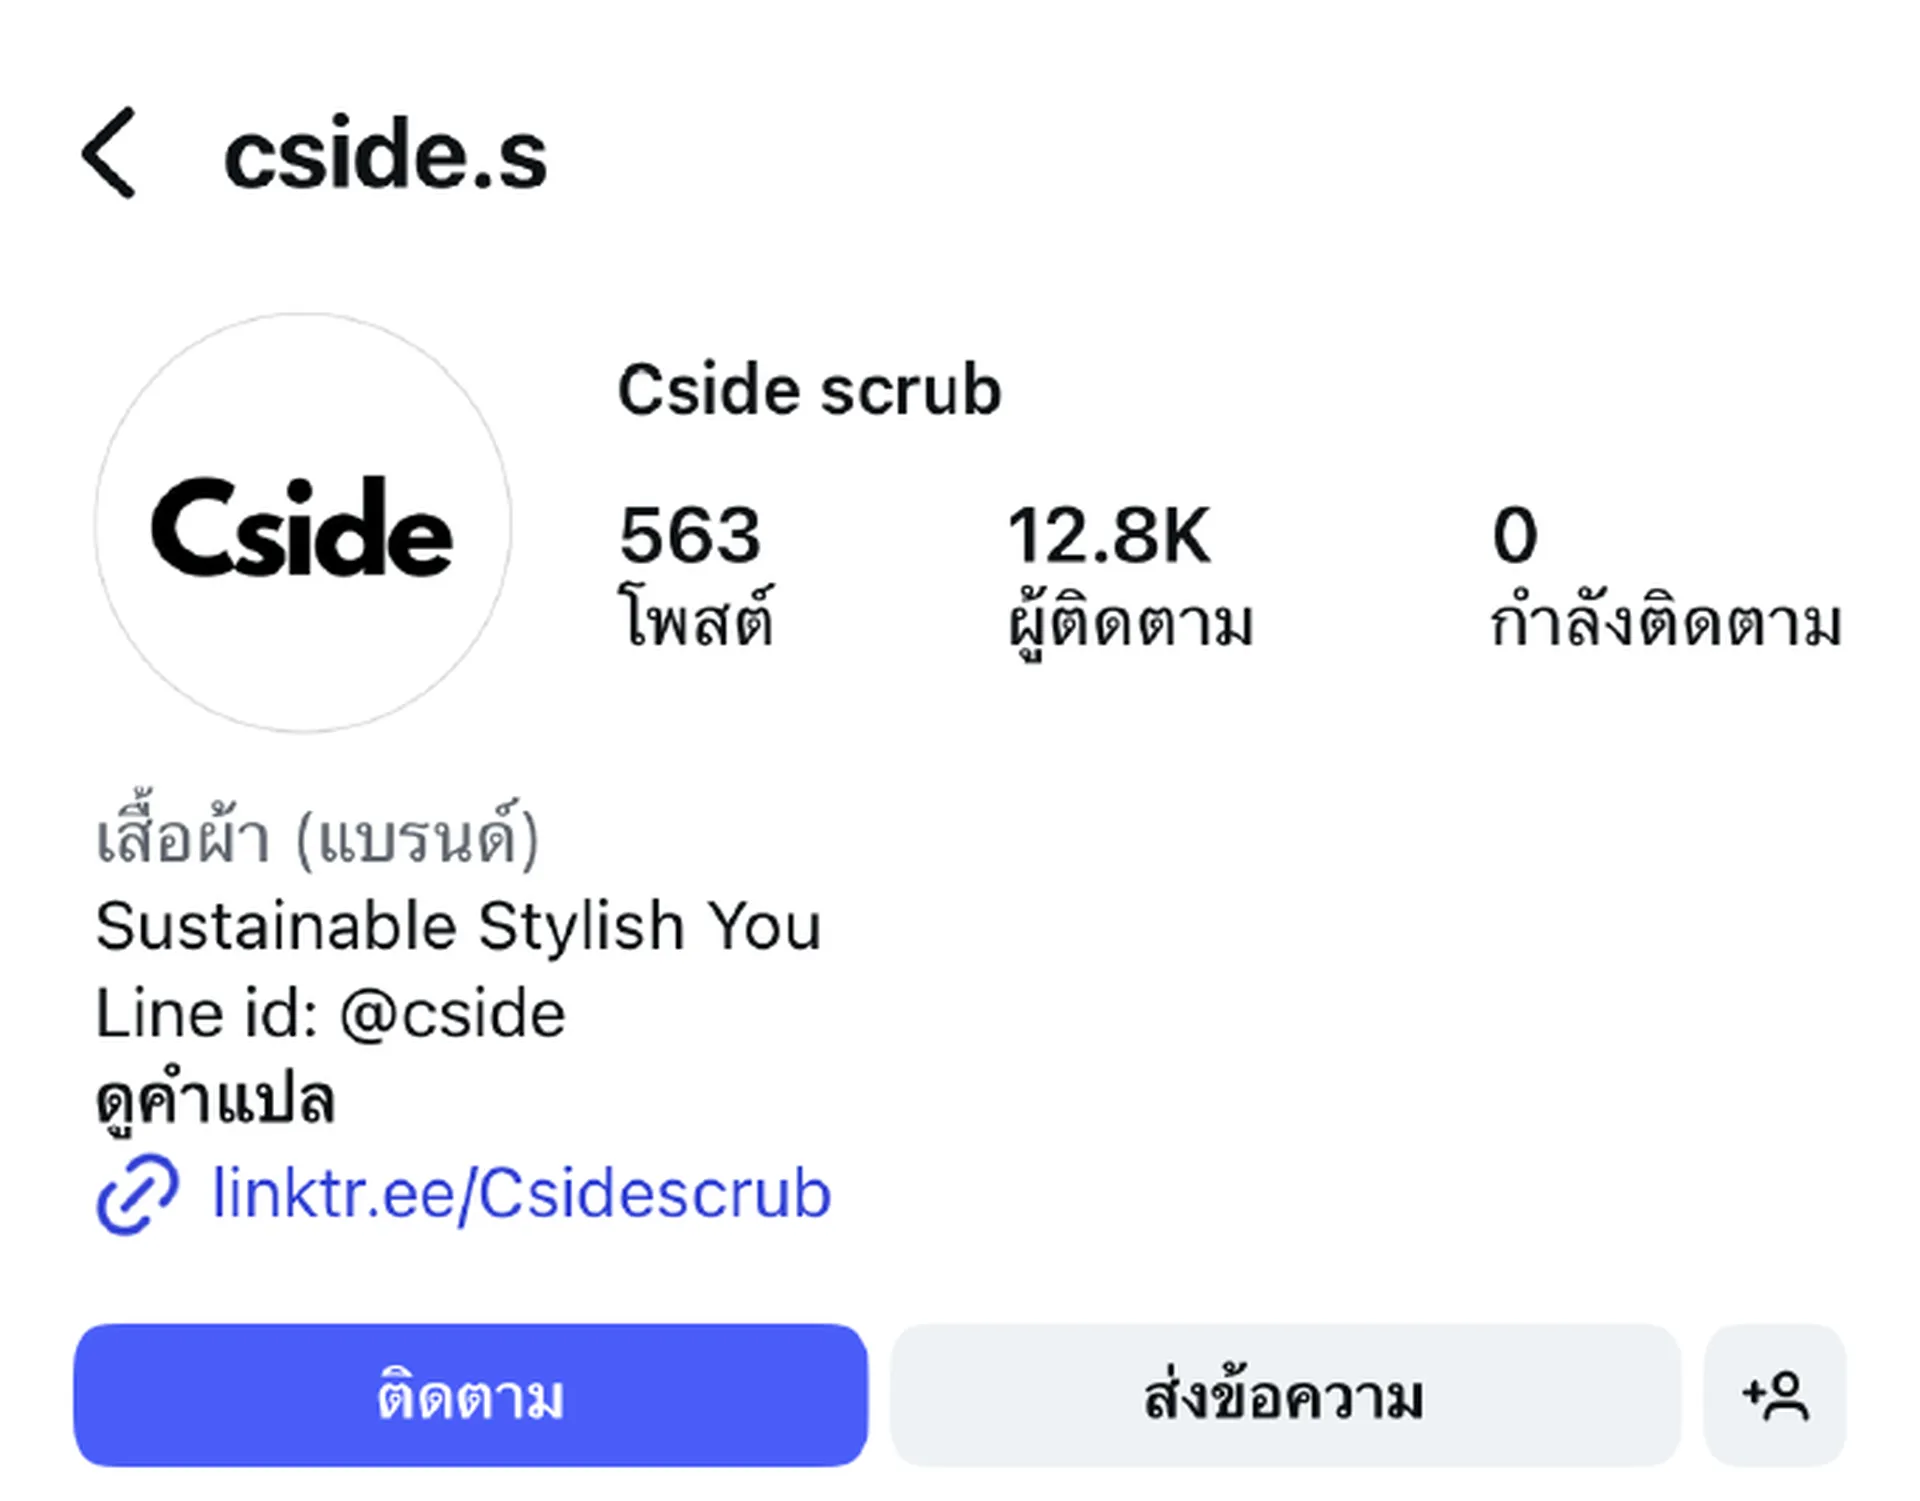Click the add-person suggestion icon button
The width and height of the screenshot is (1920, 1501).
tap(1774, 1395)
